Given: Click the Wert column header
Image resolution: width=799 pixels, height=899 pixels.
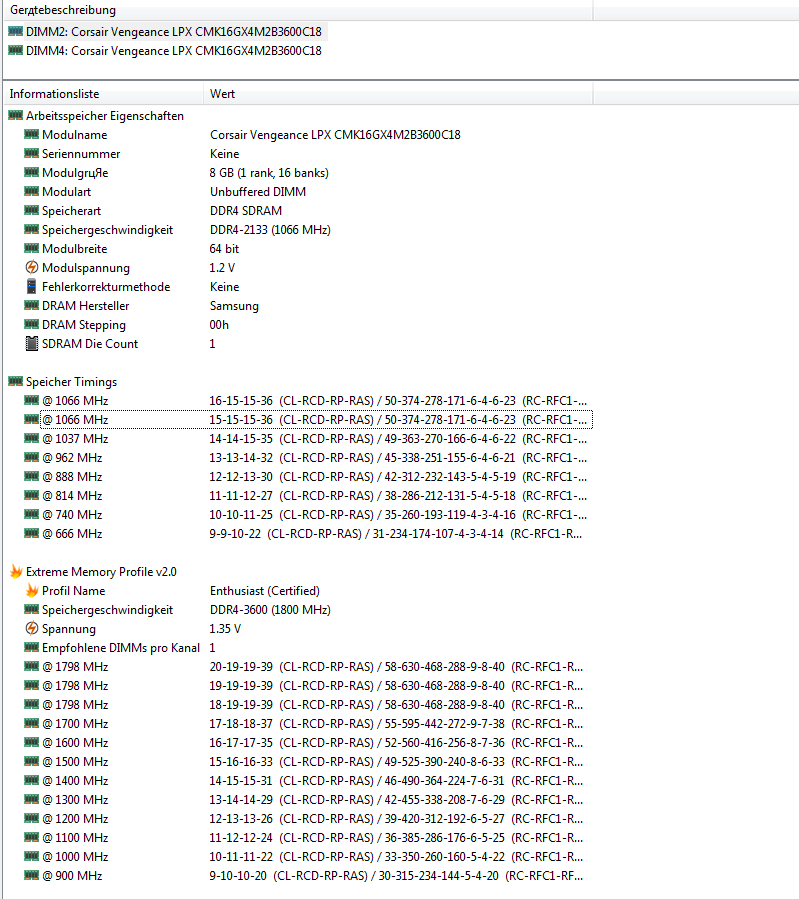Looking at the screenshot, I should [x=398, y=94].
